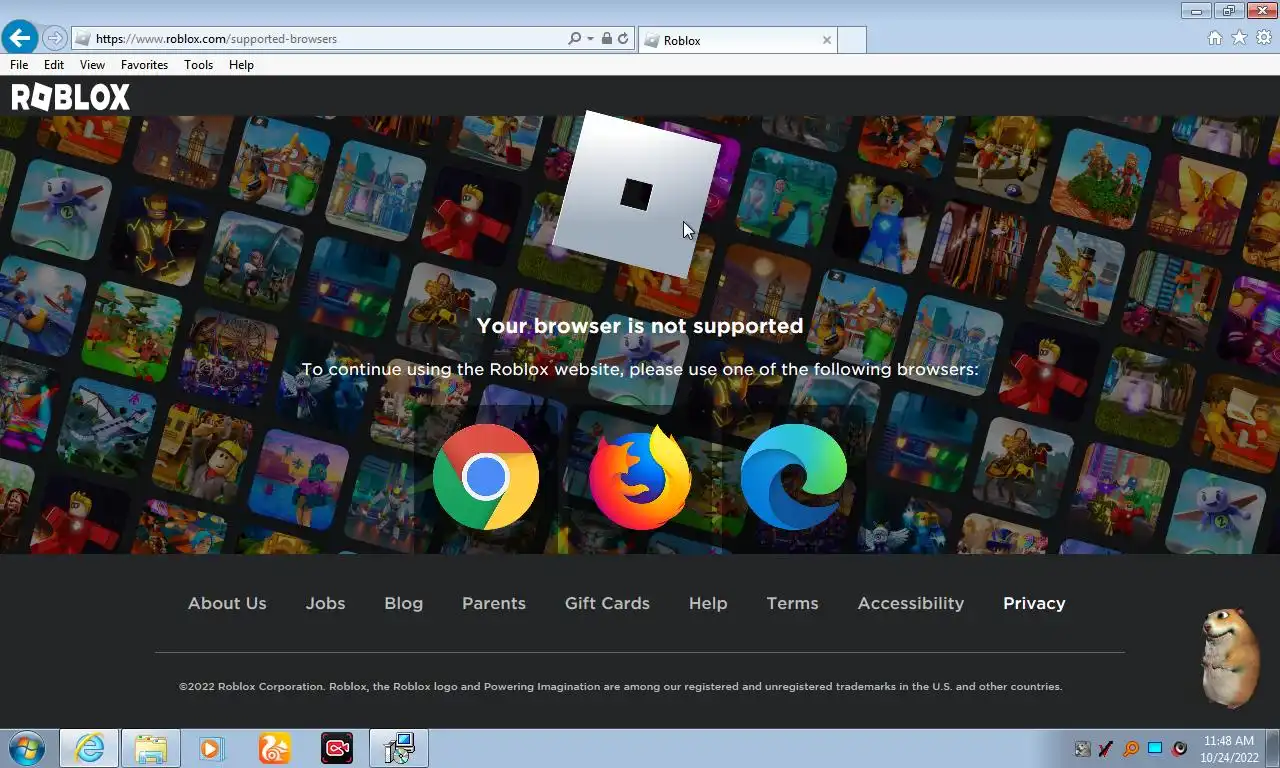Click the browser Forward arrow button
The height and width of the screenshot is (768, 1280).
coord(54,39)
